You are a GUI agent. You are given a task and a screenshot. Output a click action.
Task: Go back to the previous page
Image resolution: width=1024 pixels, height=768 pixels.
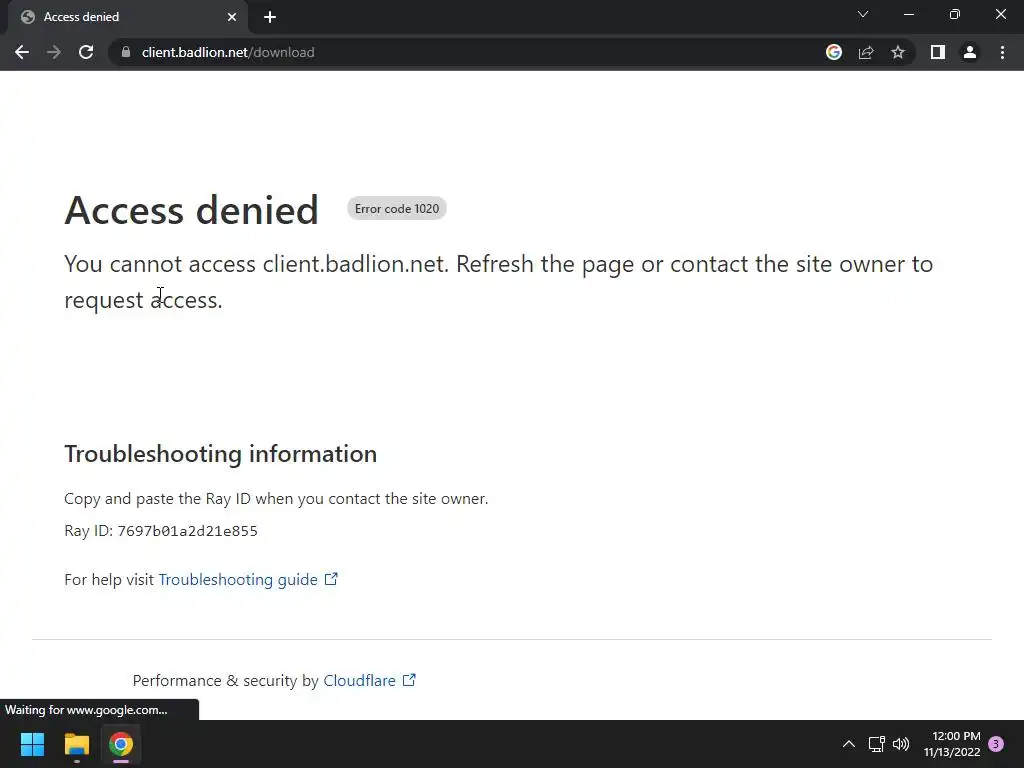click(x=22, y=52)
